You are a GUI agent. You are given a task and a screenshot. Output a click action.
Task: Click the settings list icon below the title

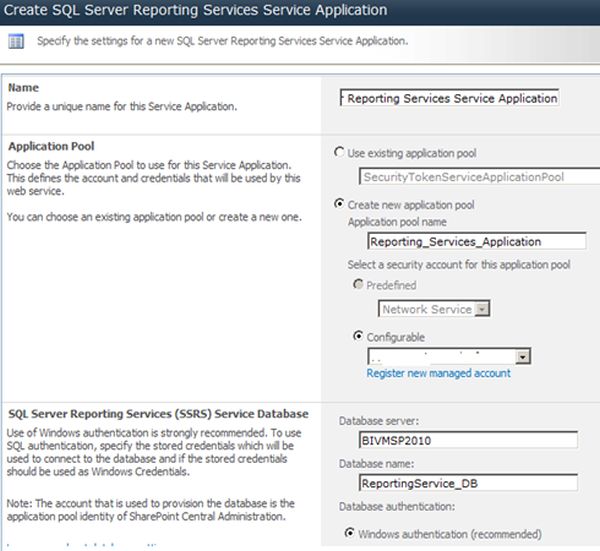[16, 43]
